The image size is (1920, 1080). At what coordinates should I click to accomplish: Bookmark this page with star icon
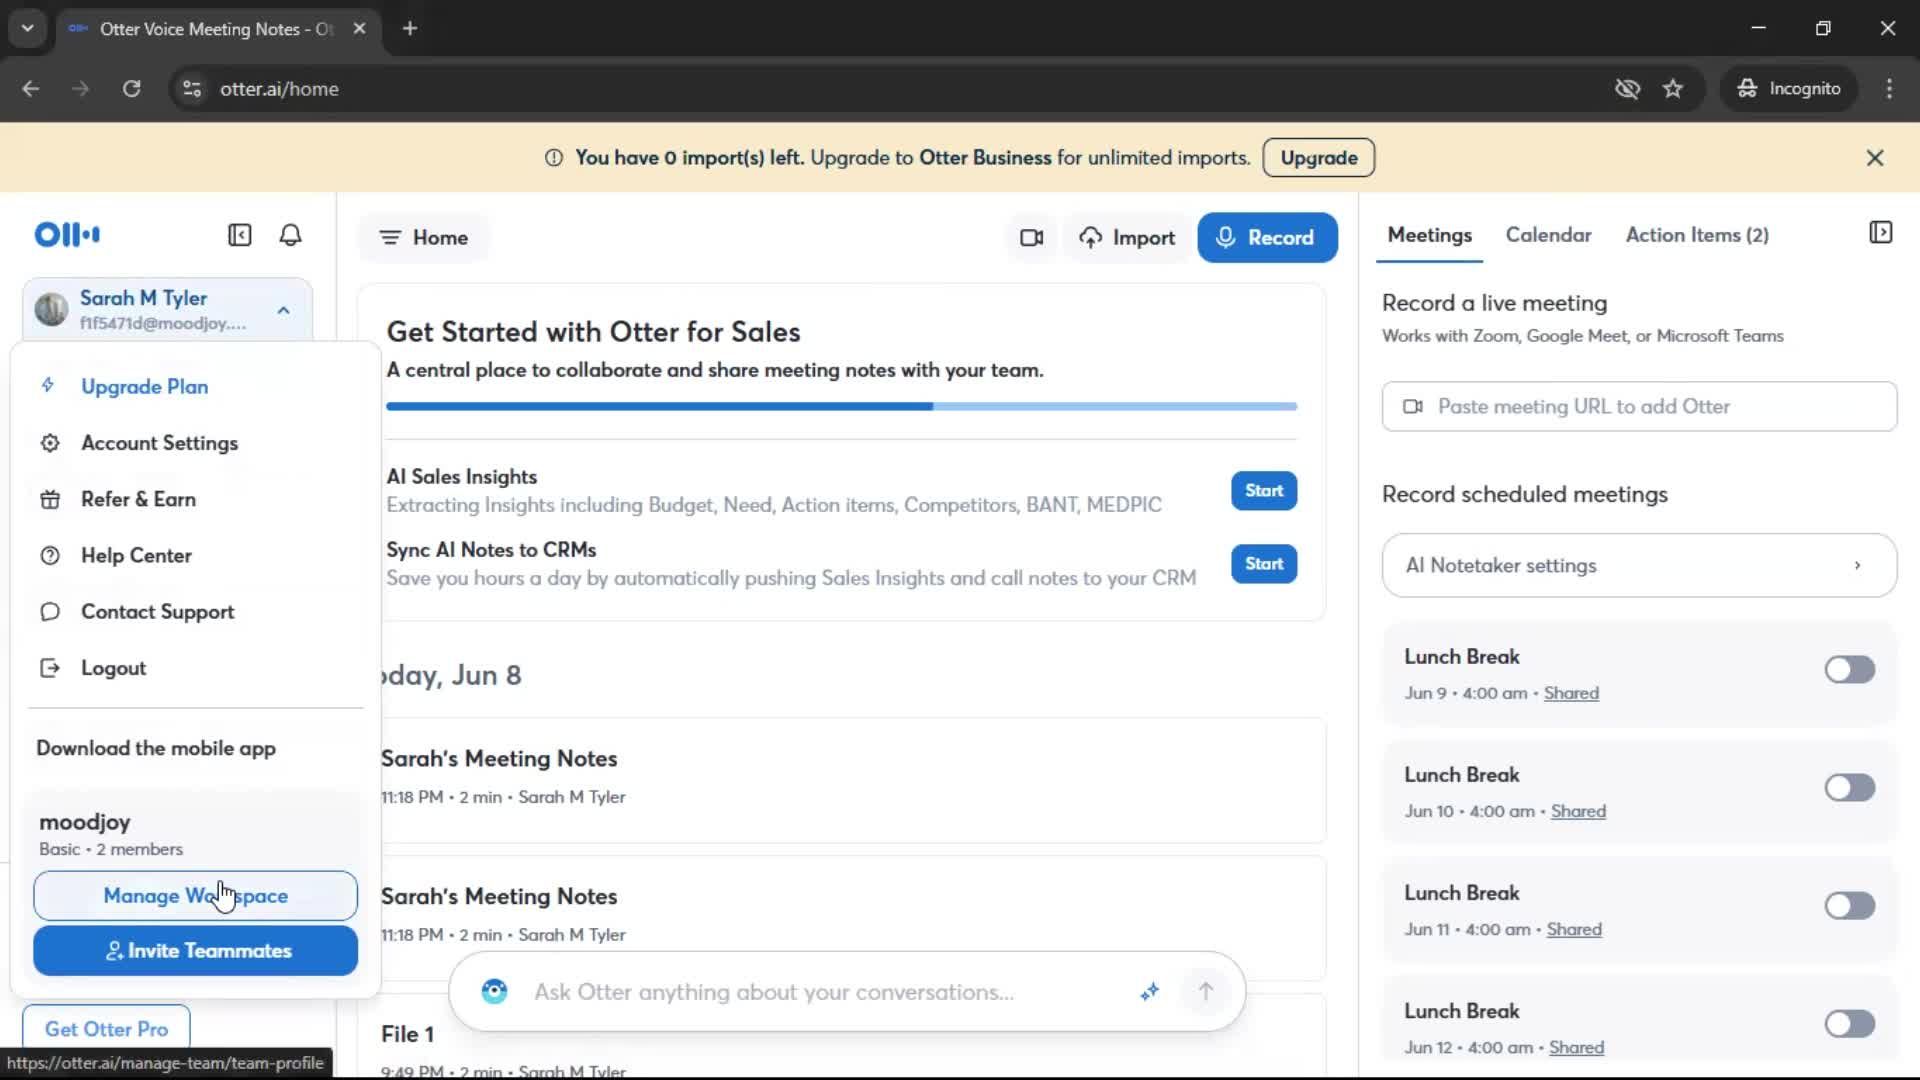[1673, 89]
